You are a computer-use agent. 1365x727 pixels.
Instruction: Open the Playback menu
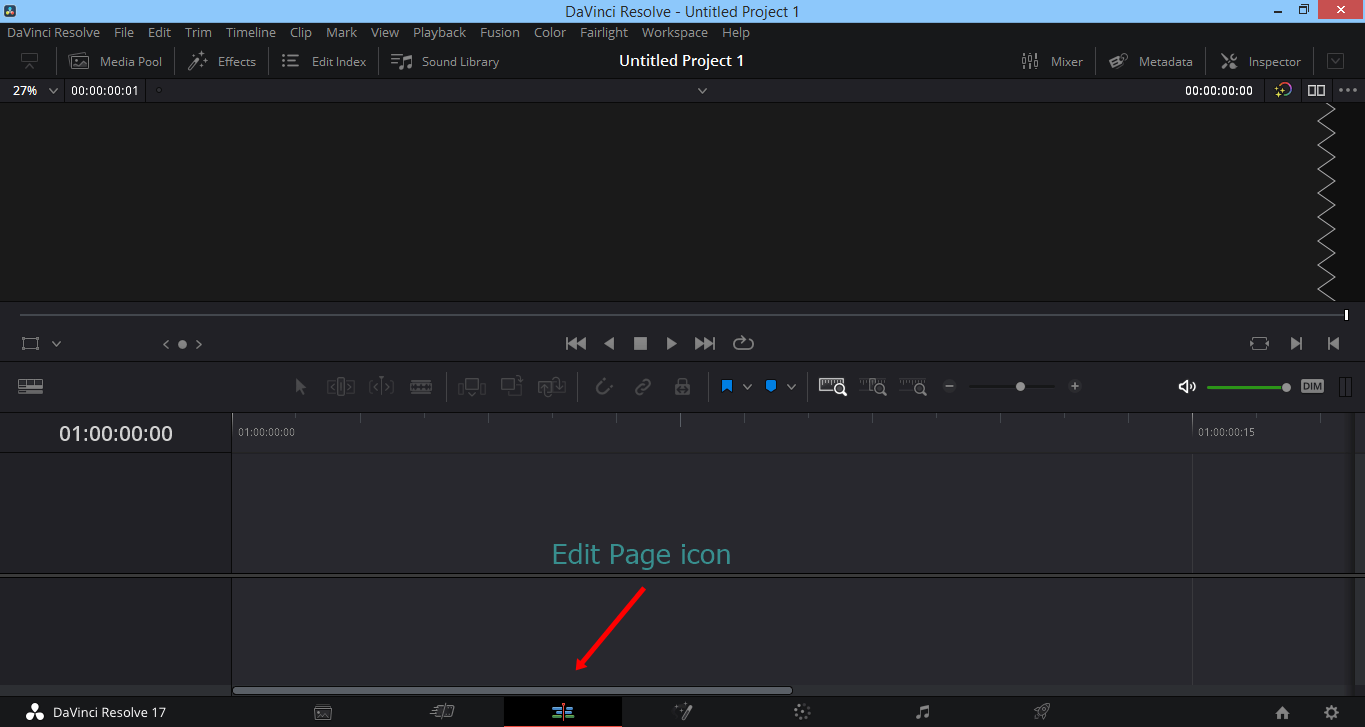(440, 32)
